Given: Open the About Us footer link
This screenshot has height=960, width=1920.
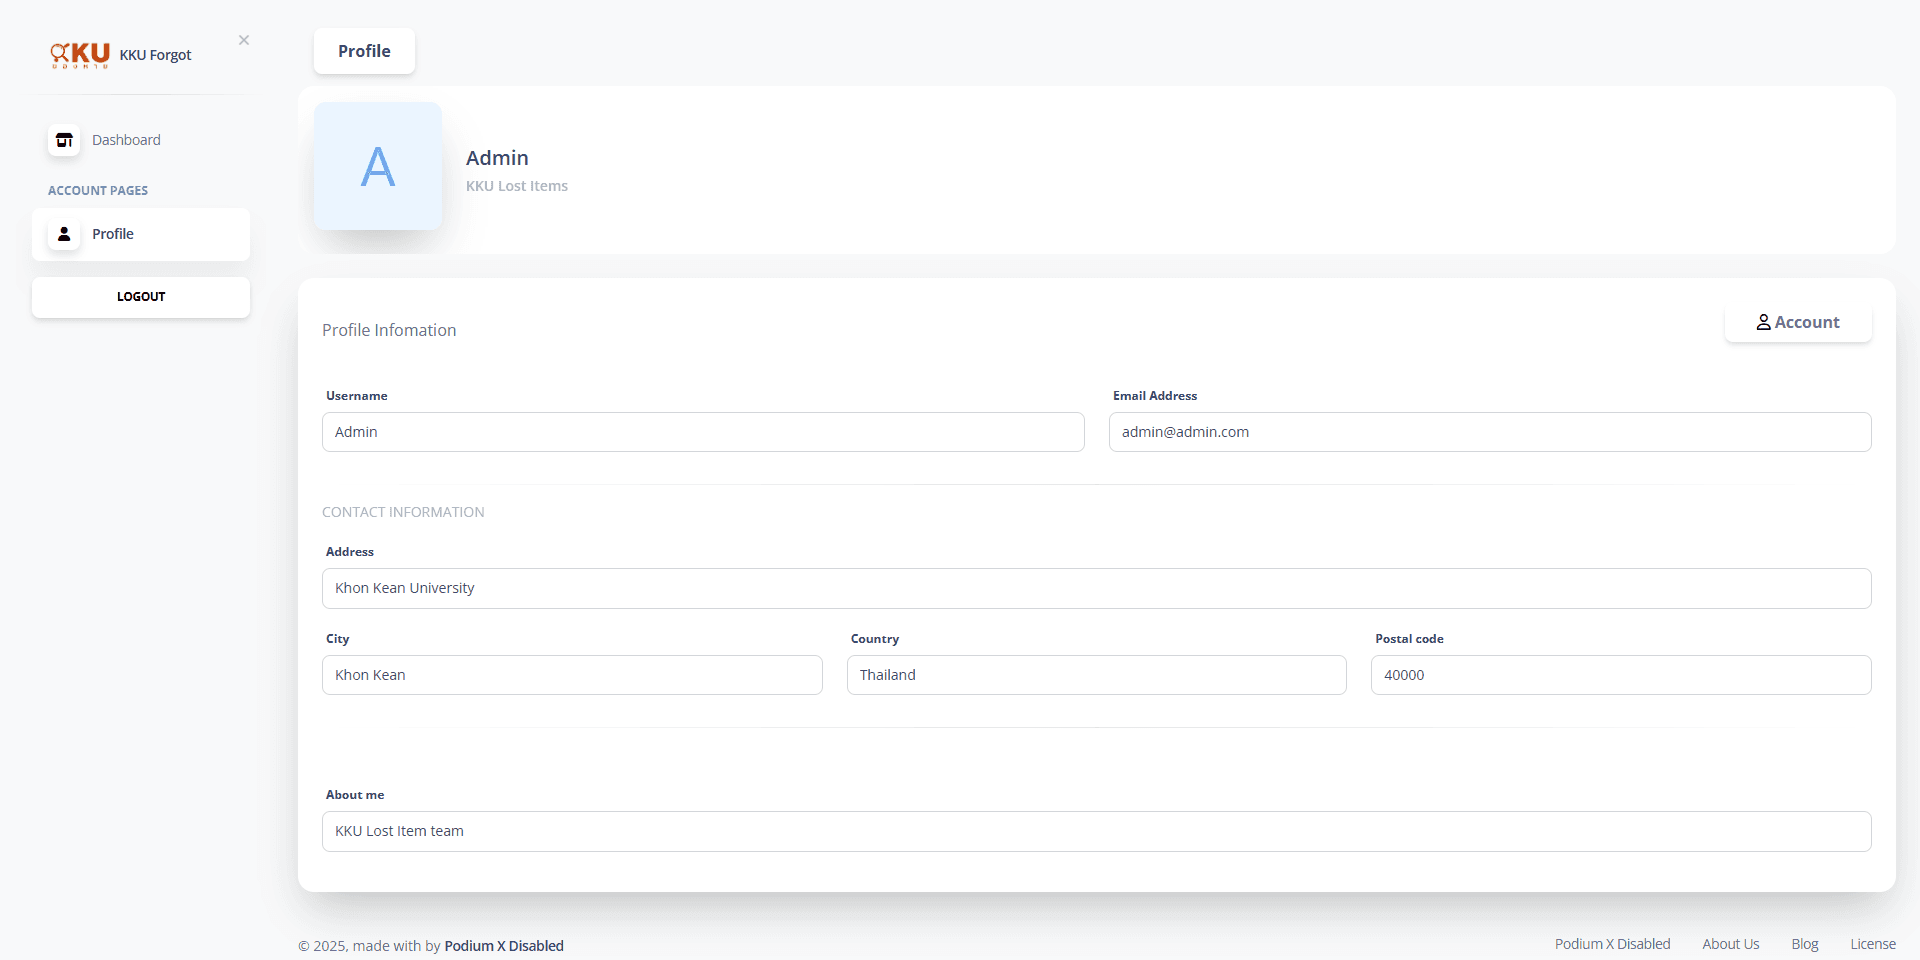Looking at the screenshot, I should coord(1730,944).
